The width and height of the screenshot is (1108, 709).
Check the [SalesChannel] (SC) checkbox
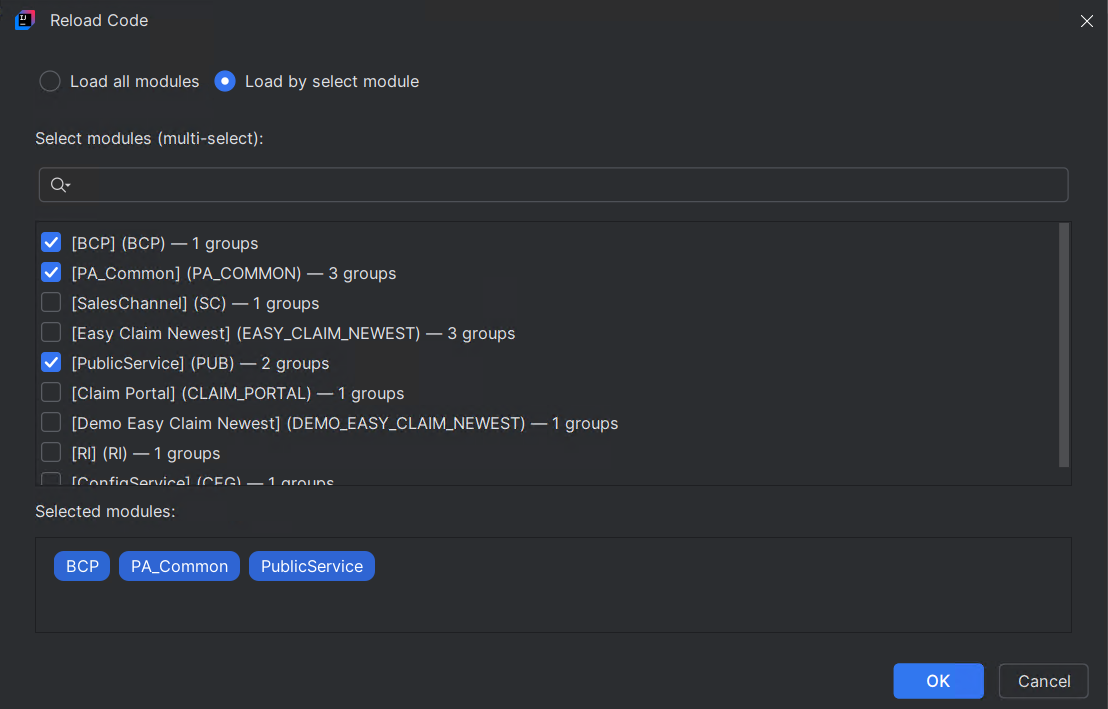click(x=51, y=303)
